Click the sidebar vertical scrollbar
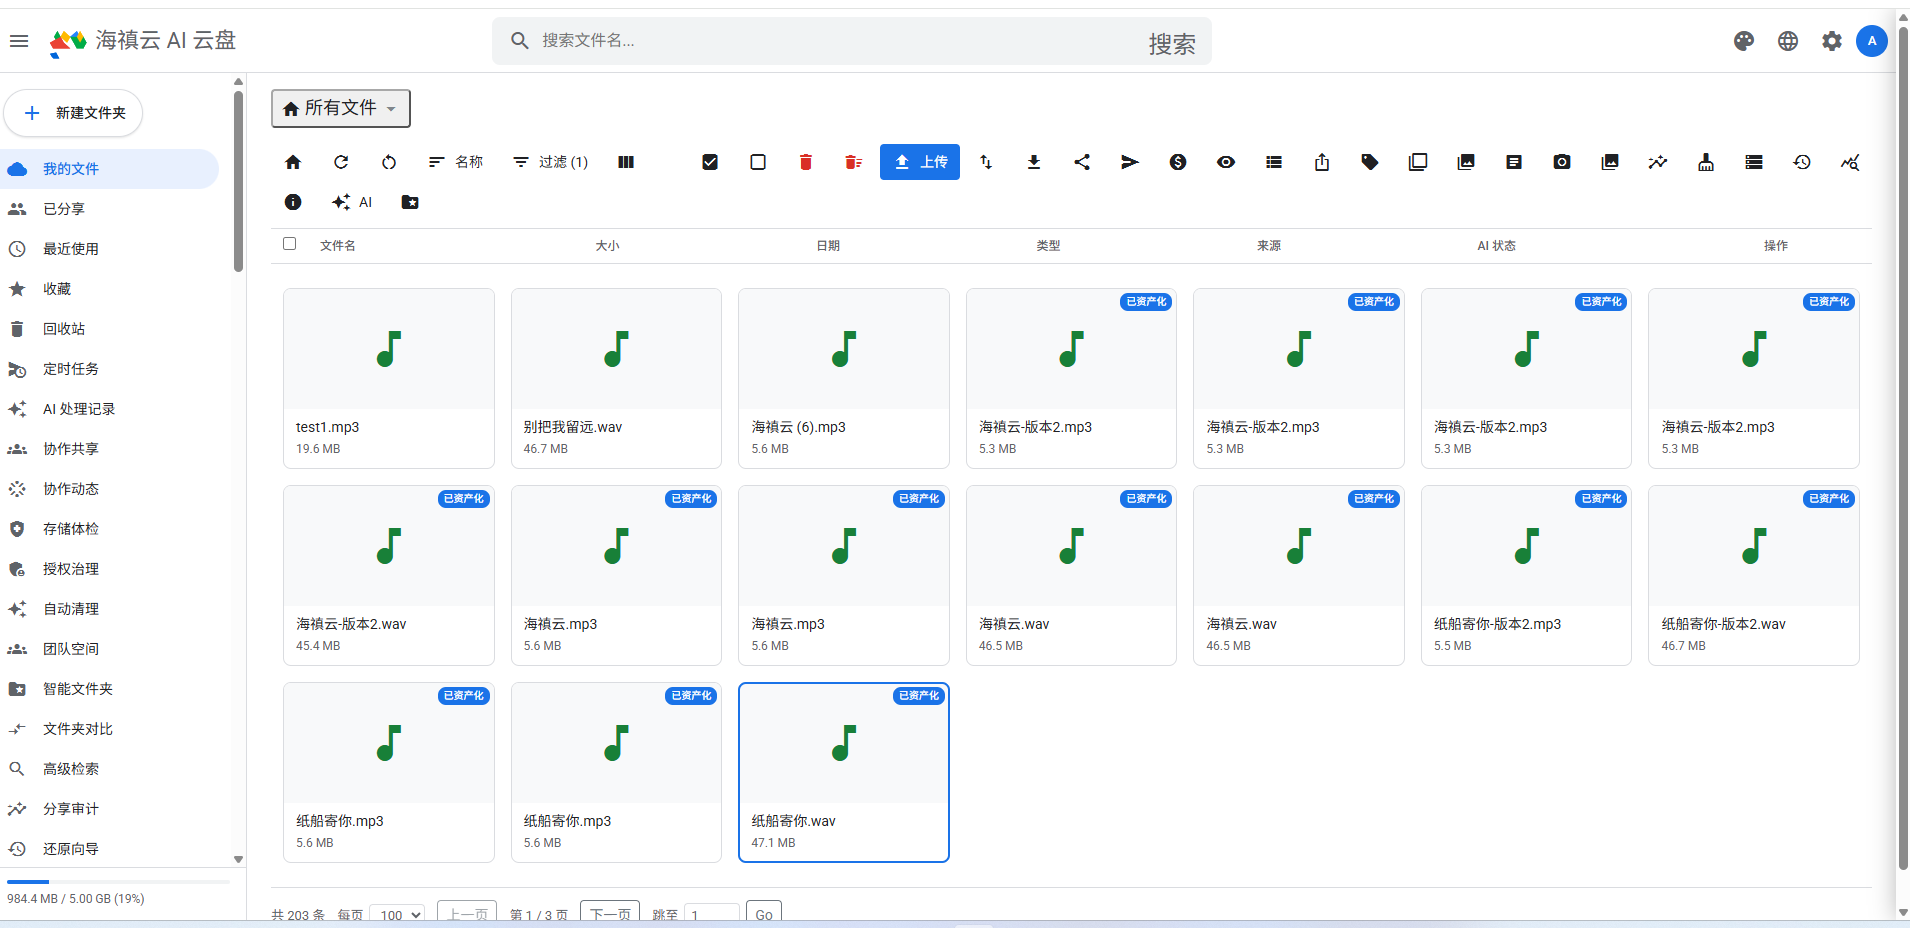This screenshot has height=928, width=1910. 238,181
